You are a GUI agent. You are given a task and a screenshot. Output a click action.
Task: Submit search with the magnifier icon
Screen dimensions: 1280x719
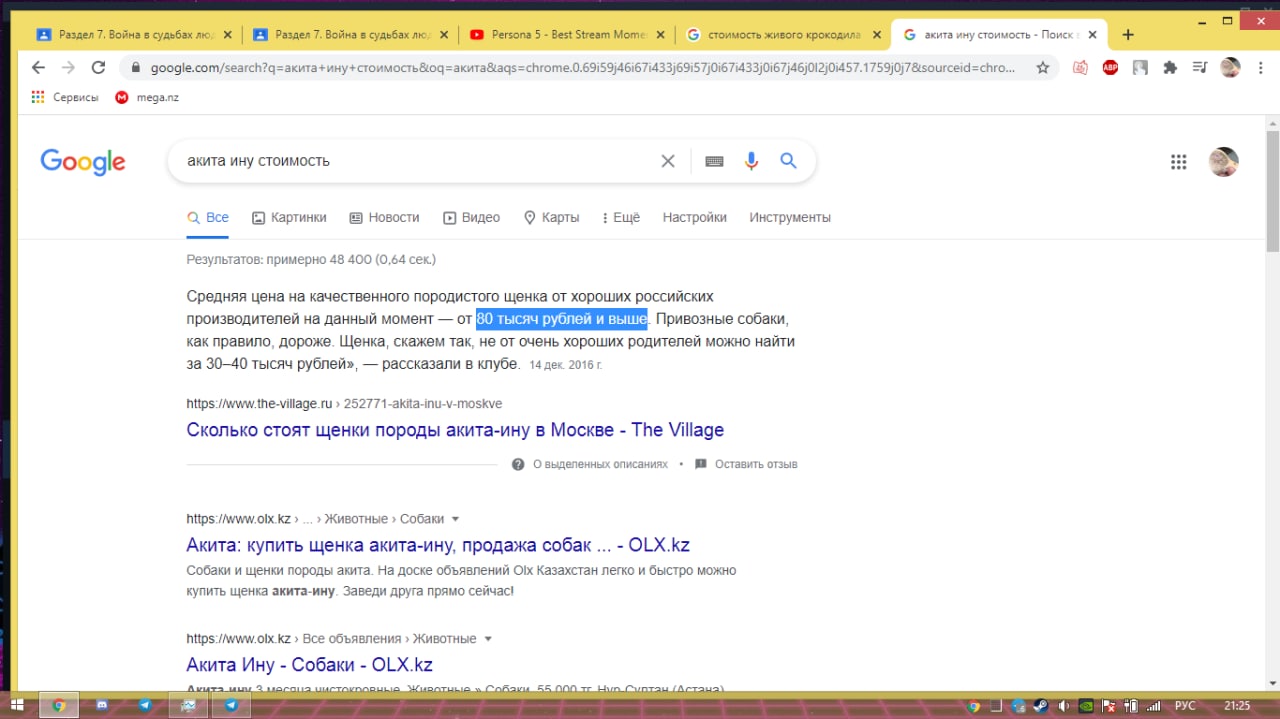point(789,160)
